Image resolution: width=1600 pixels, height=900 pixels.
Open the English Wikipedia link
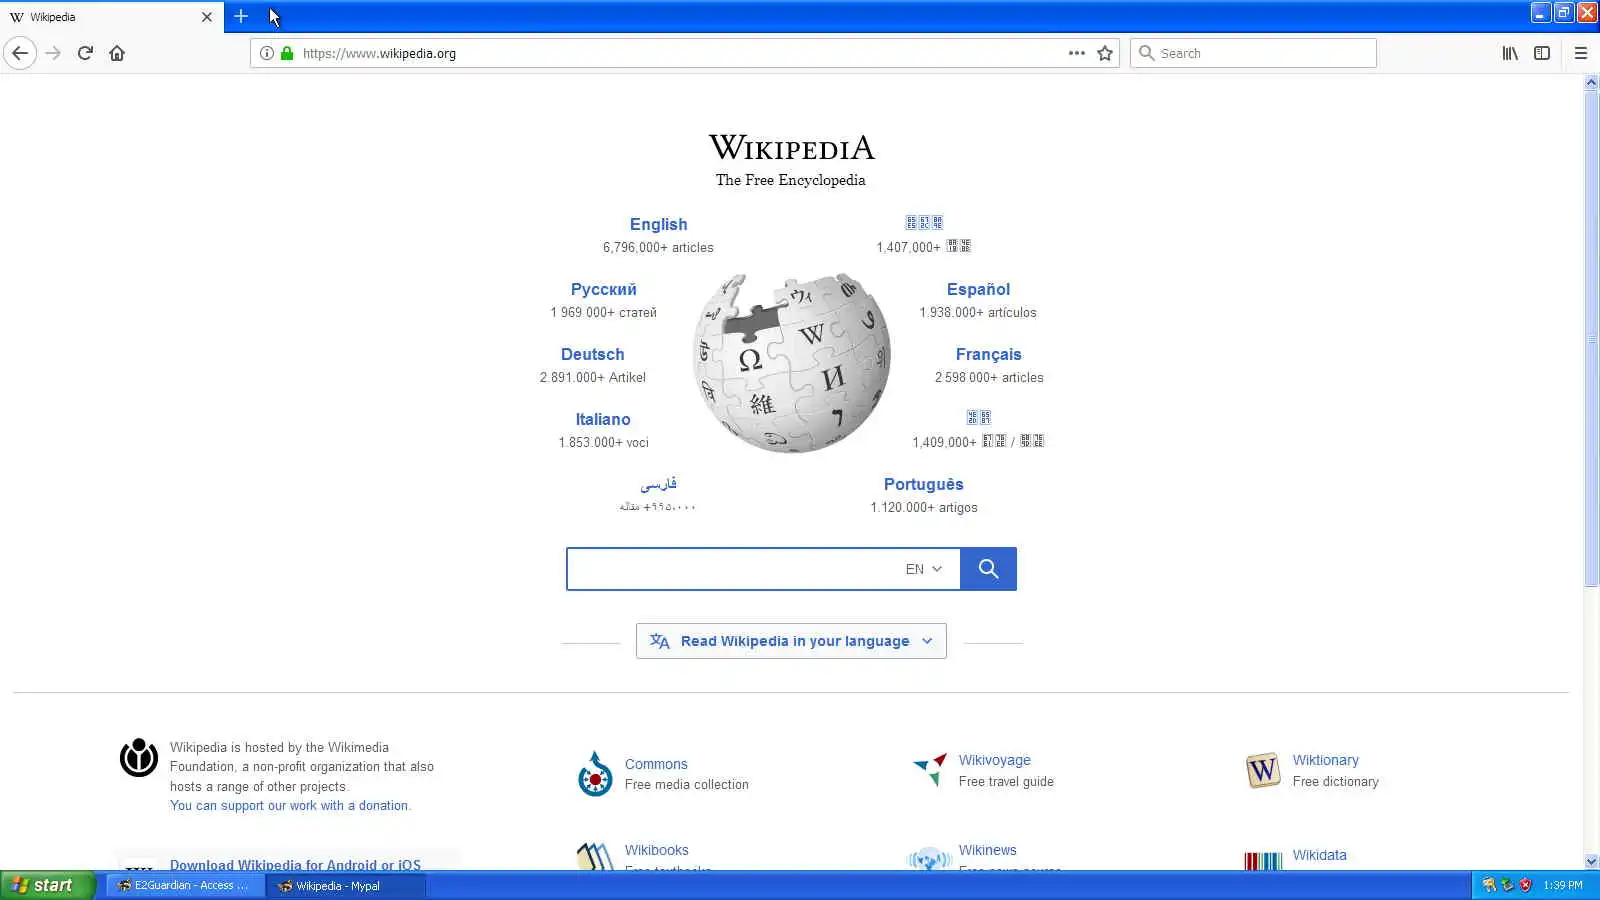tap(658, 224)
